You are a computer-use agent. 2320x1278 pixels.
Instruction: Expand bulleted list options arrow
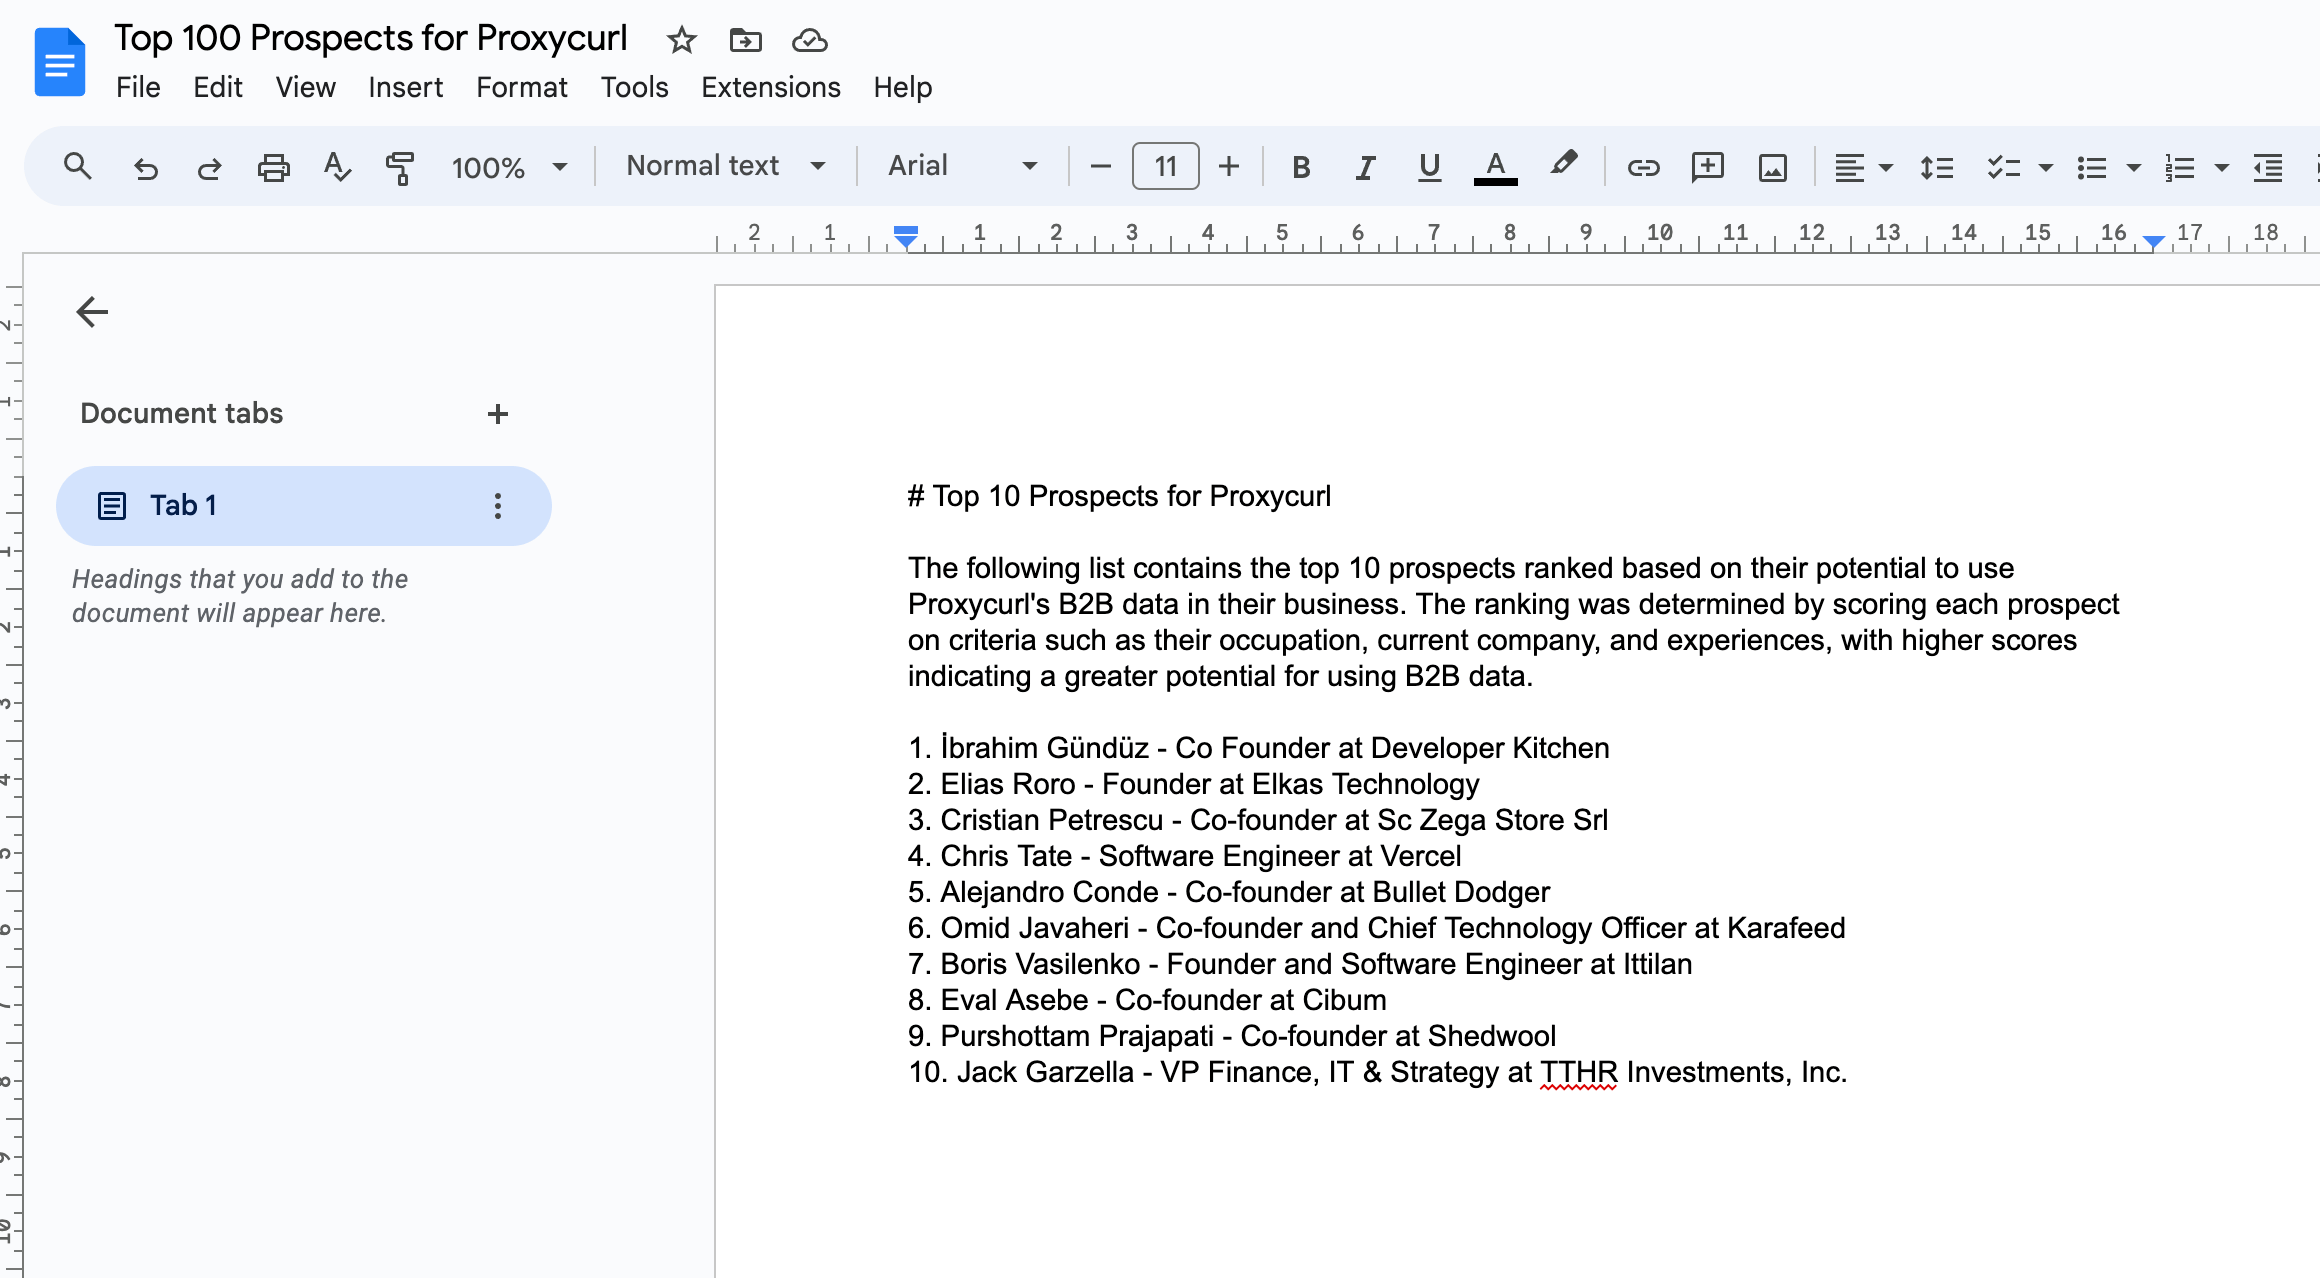click(x=2133, y=167)
